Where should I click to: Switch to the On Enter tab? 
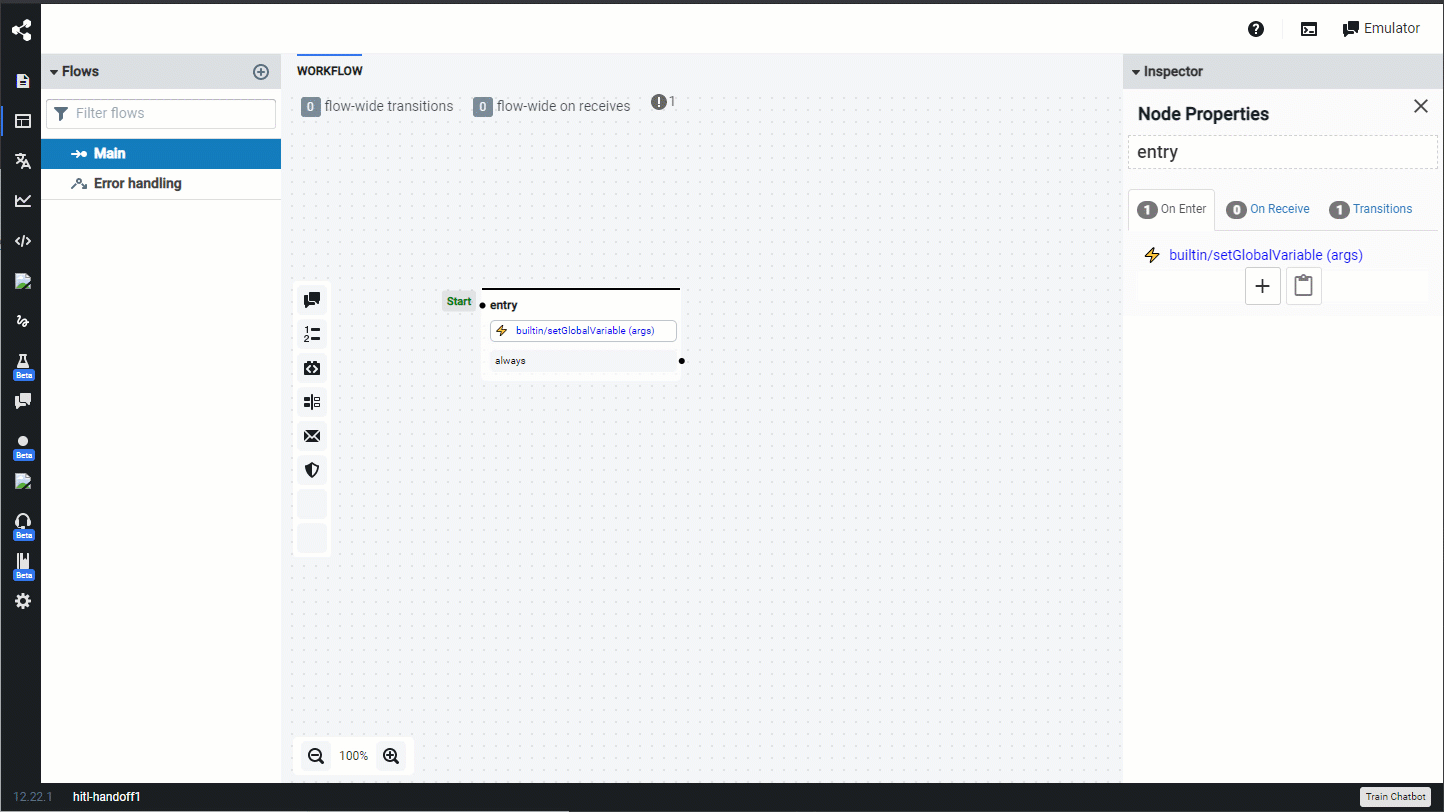pyautogui.click(x=1172, y=209)
